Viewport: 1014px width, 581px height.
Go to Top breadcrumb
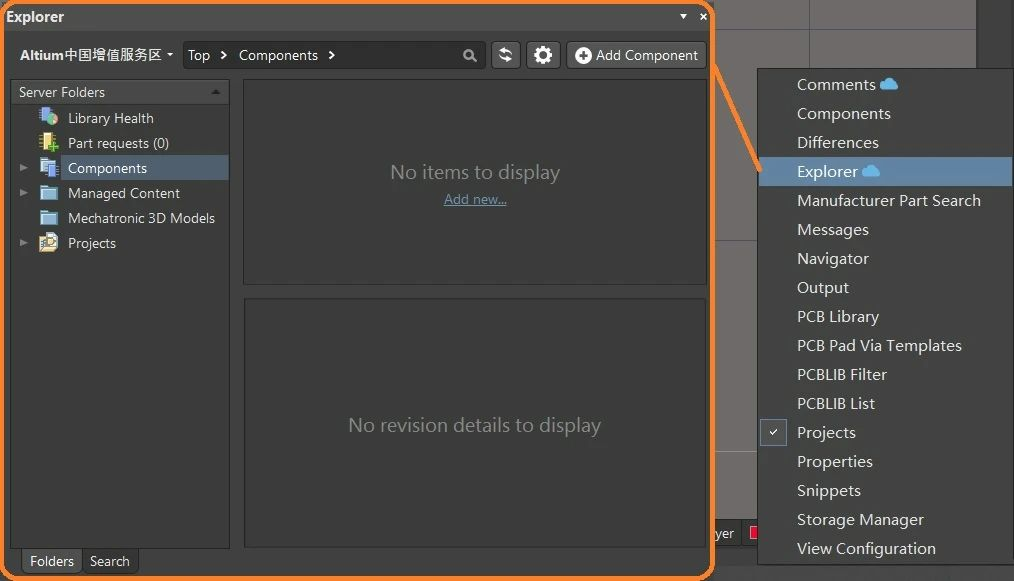[x=199, y=55]
